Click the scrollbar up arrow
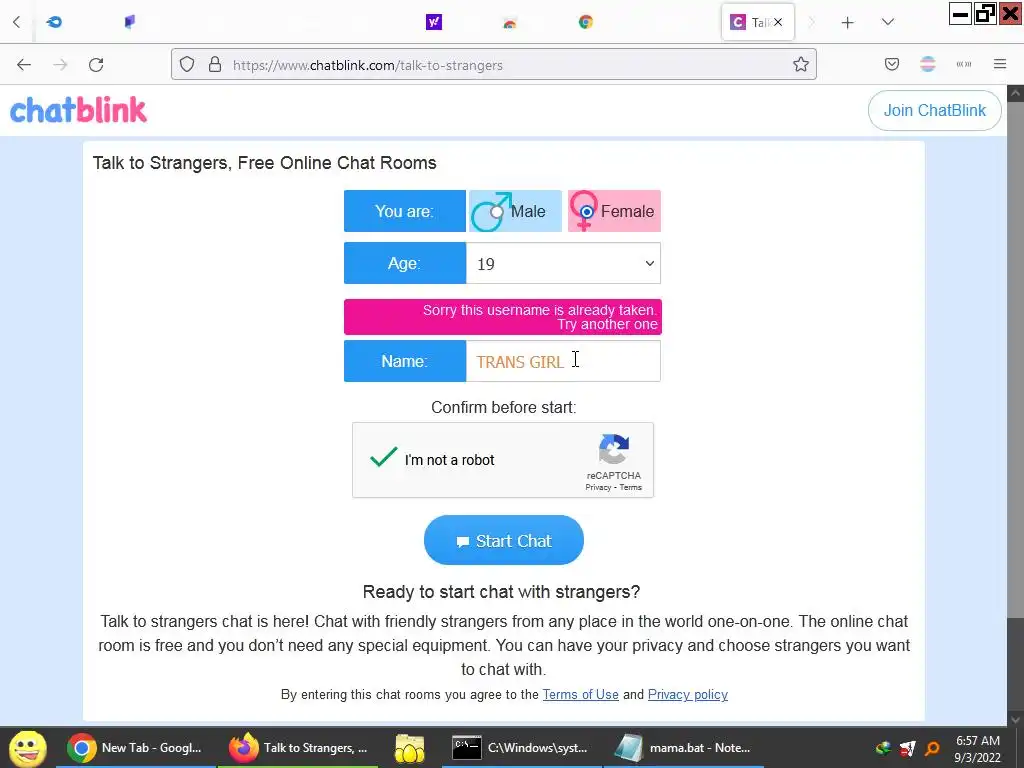1024x768 pixels. click(1016, 93)
